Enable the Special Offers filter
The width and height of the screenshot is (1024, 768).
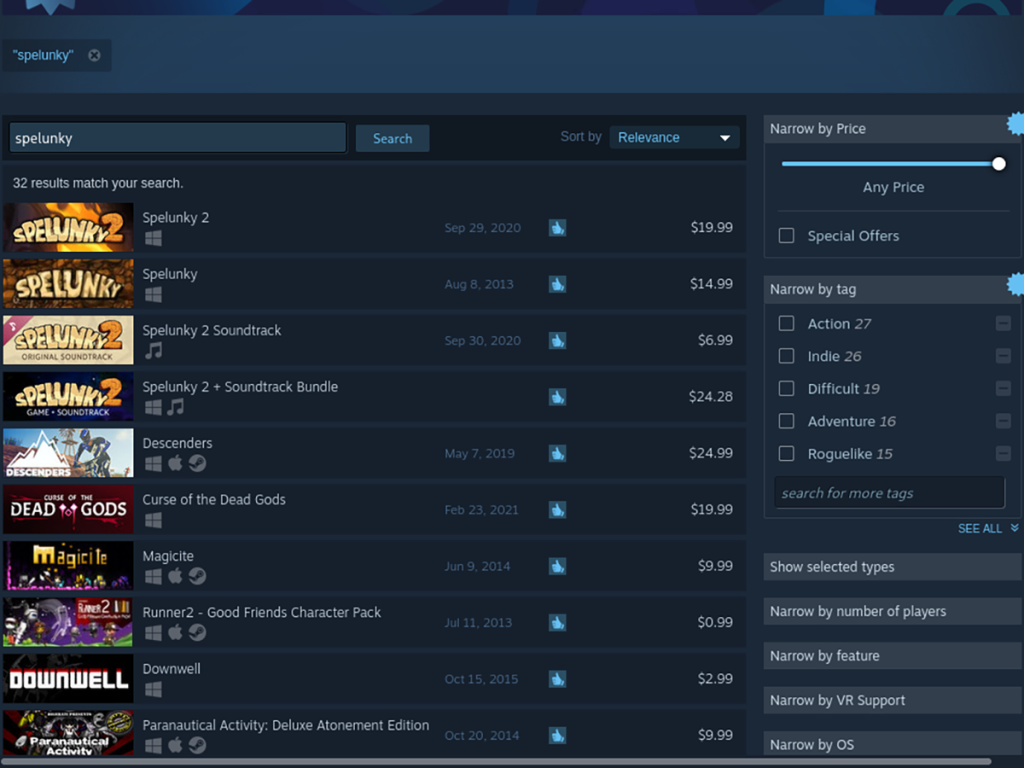point(786,235)
